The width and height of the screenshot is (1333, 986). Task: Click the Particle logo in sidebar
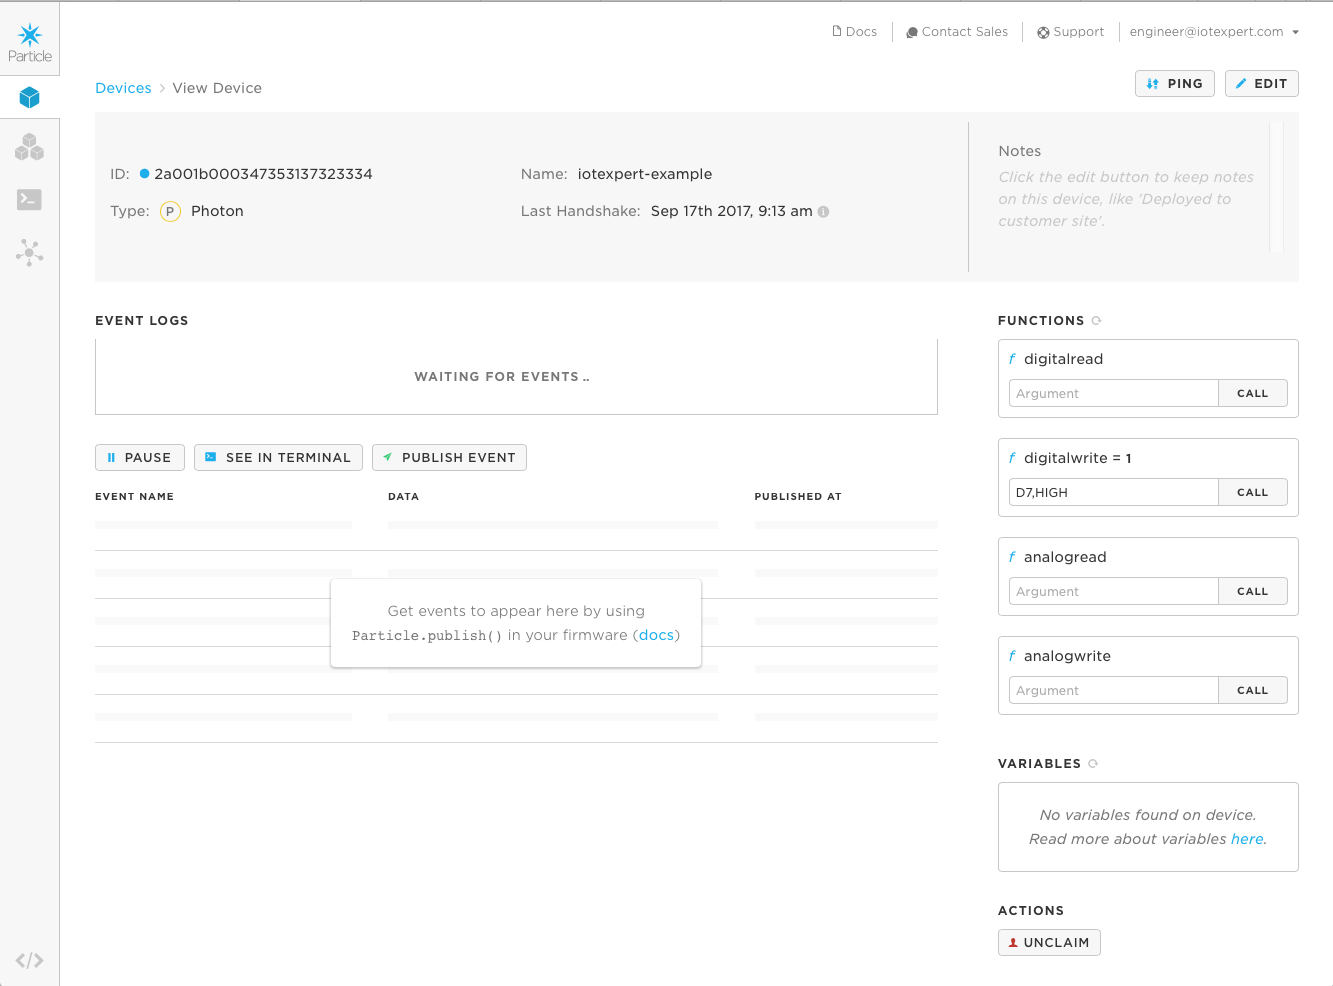tap(30, 43)
